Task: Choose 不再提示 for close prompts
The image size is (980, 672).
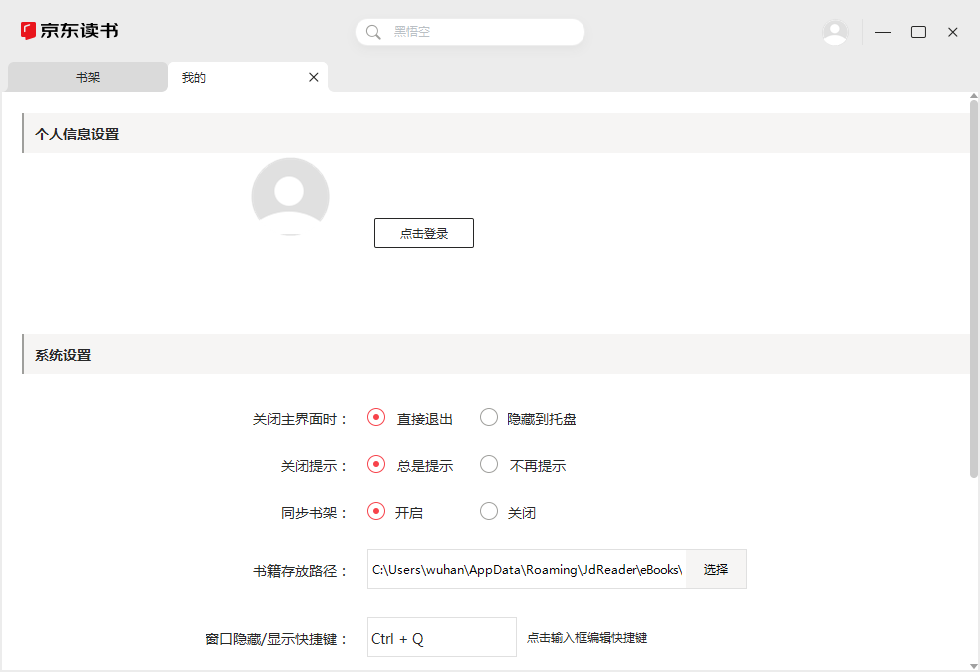Action: pyautogui.click(x=488, y=464)
